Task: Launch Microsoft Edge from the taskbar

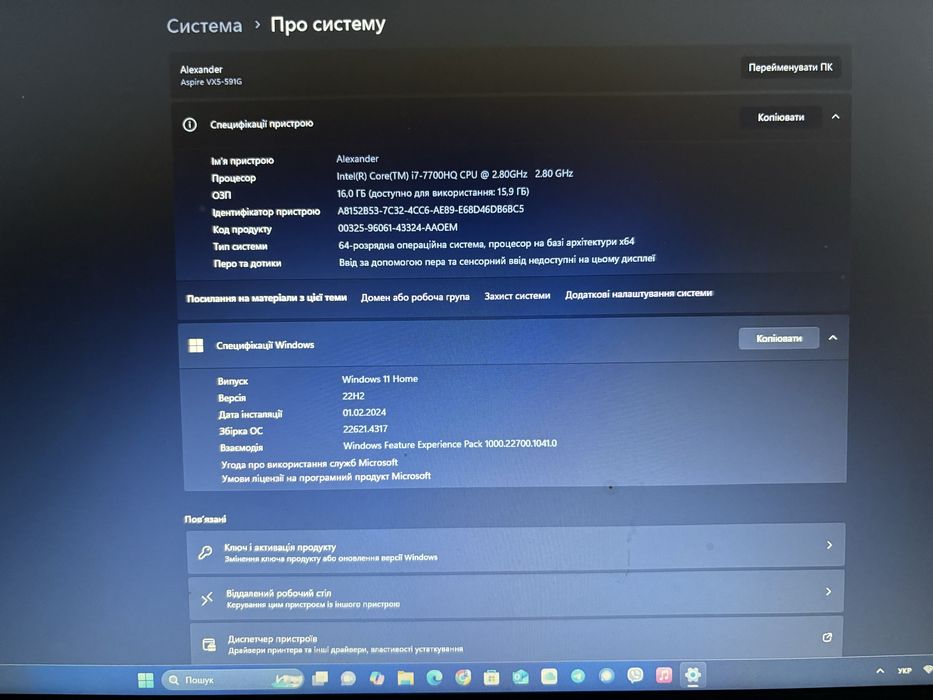Action: pos(434,677)
